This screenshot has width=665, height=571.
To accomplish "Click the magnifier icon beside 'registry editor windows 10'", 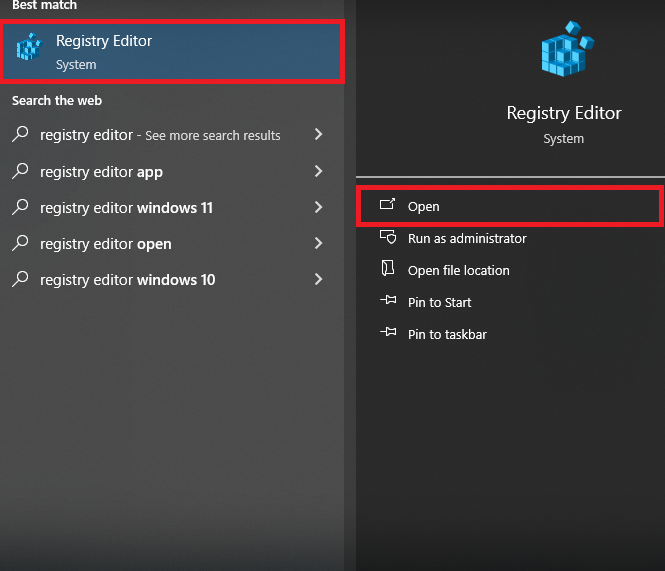I will click(x=20, y=280).
